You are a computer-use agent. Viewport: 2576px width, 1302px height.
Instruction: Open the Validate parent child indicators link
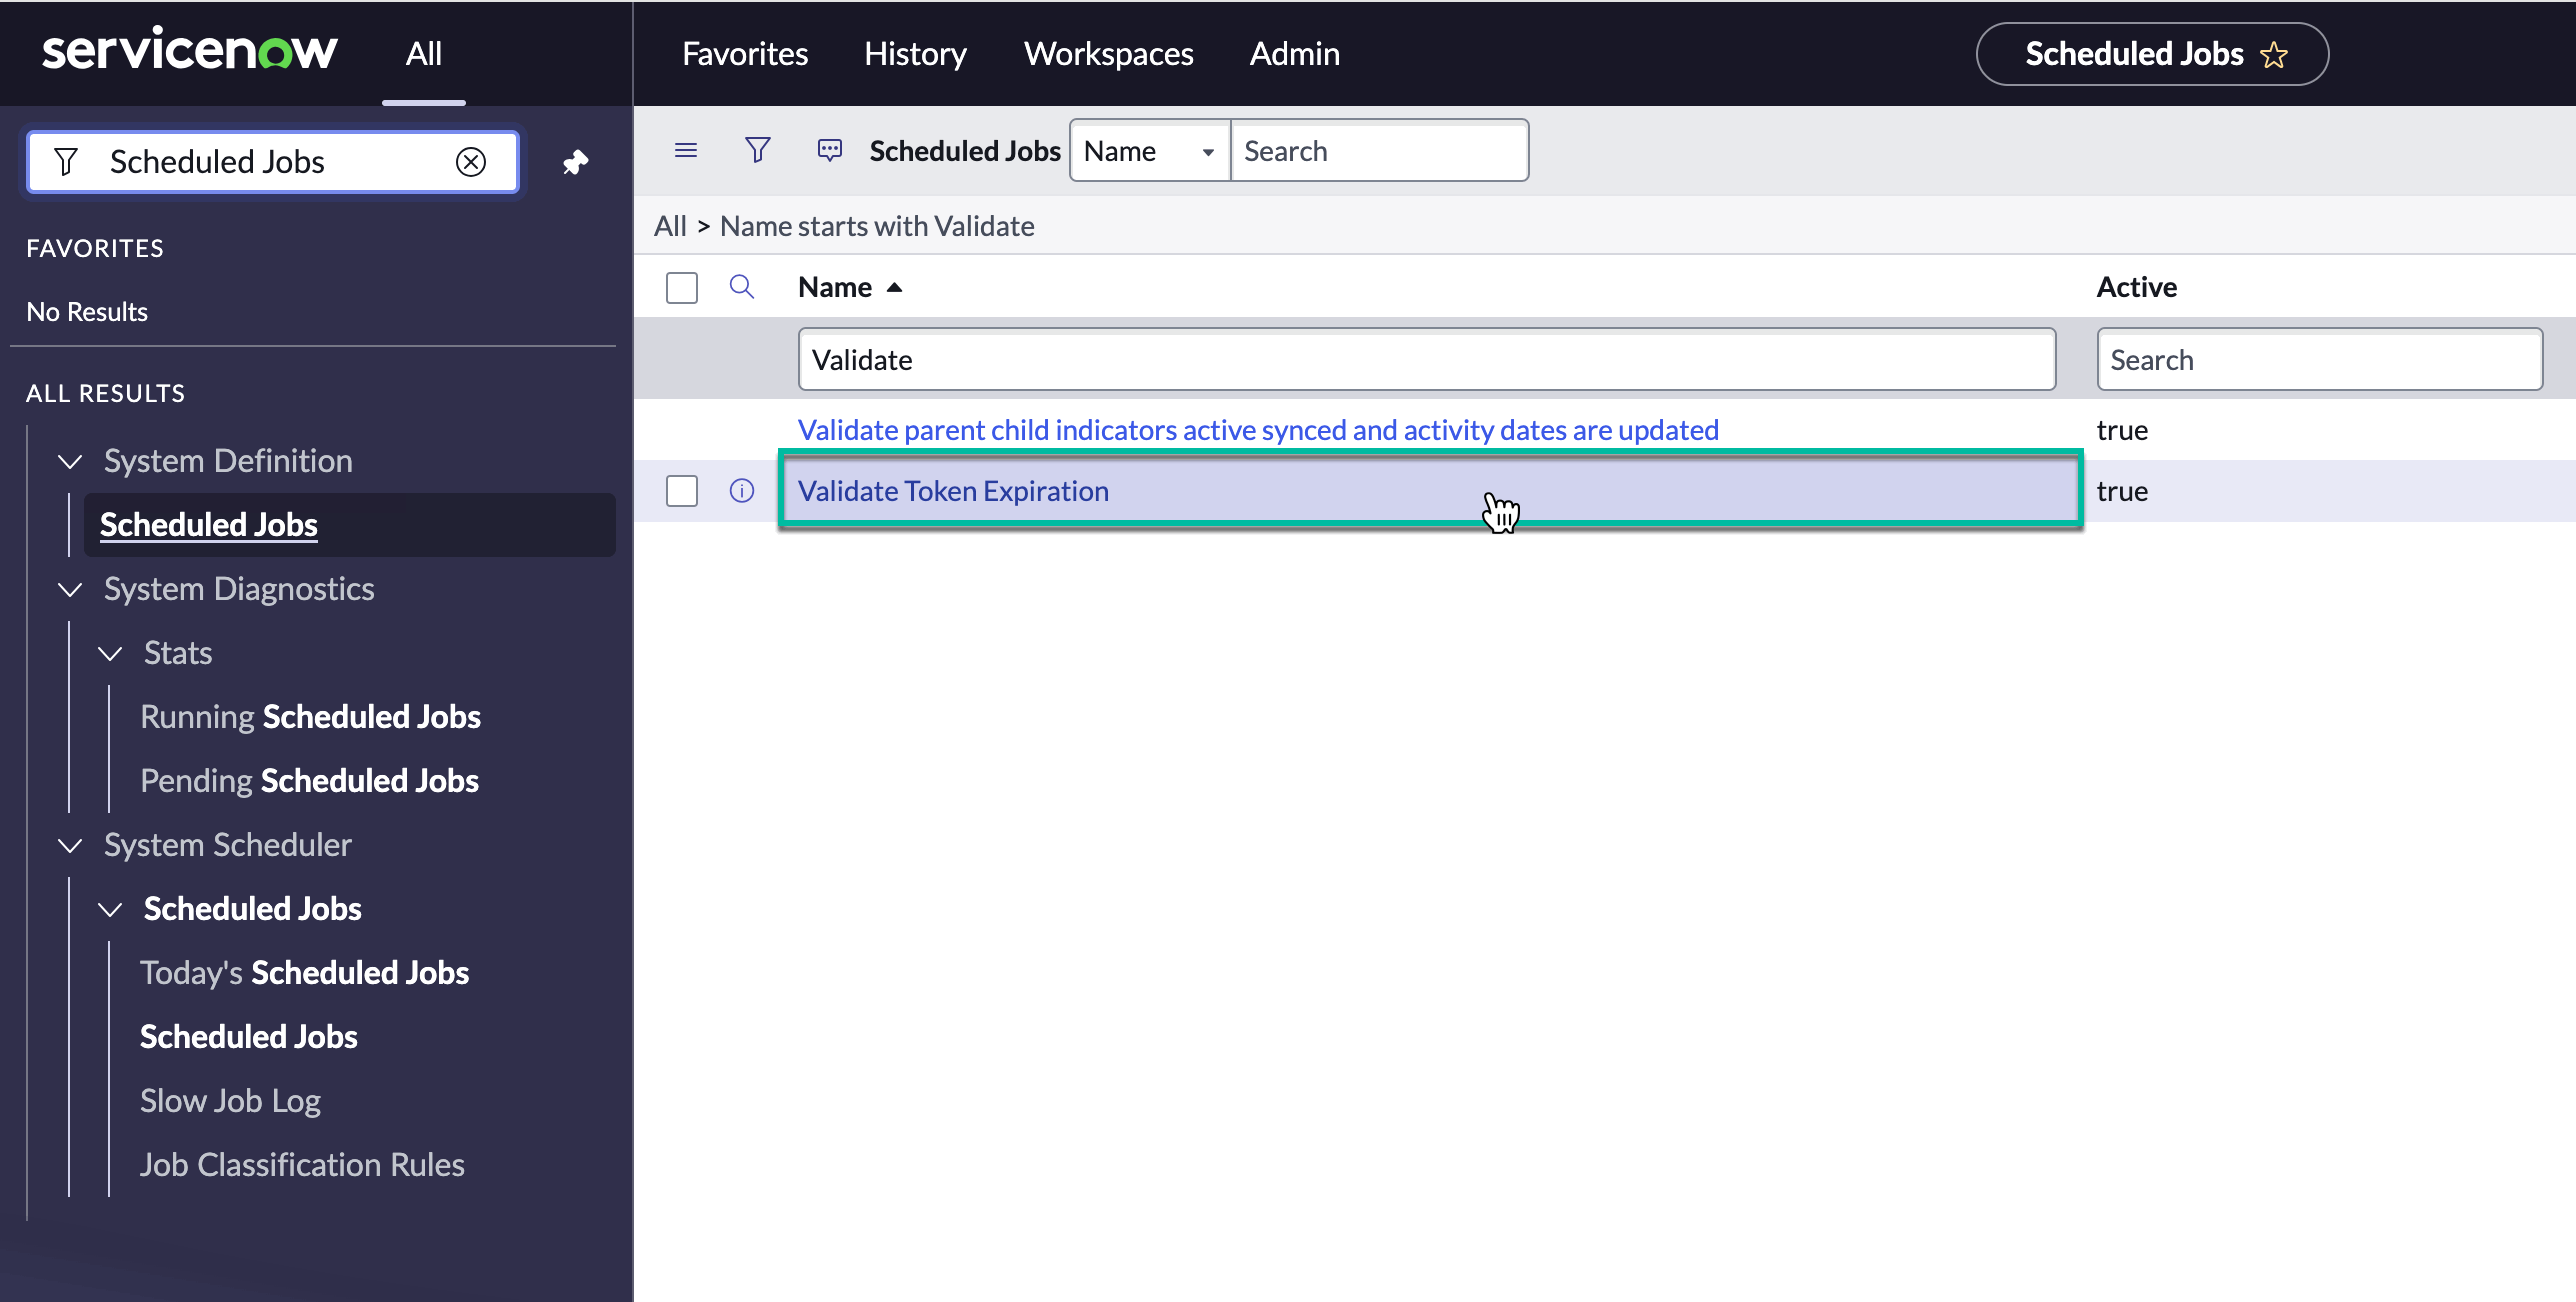(1258, 429)
